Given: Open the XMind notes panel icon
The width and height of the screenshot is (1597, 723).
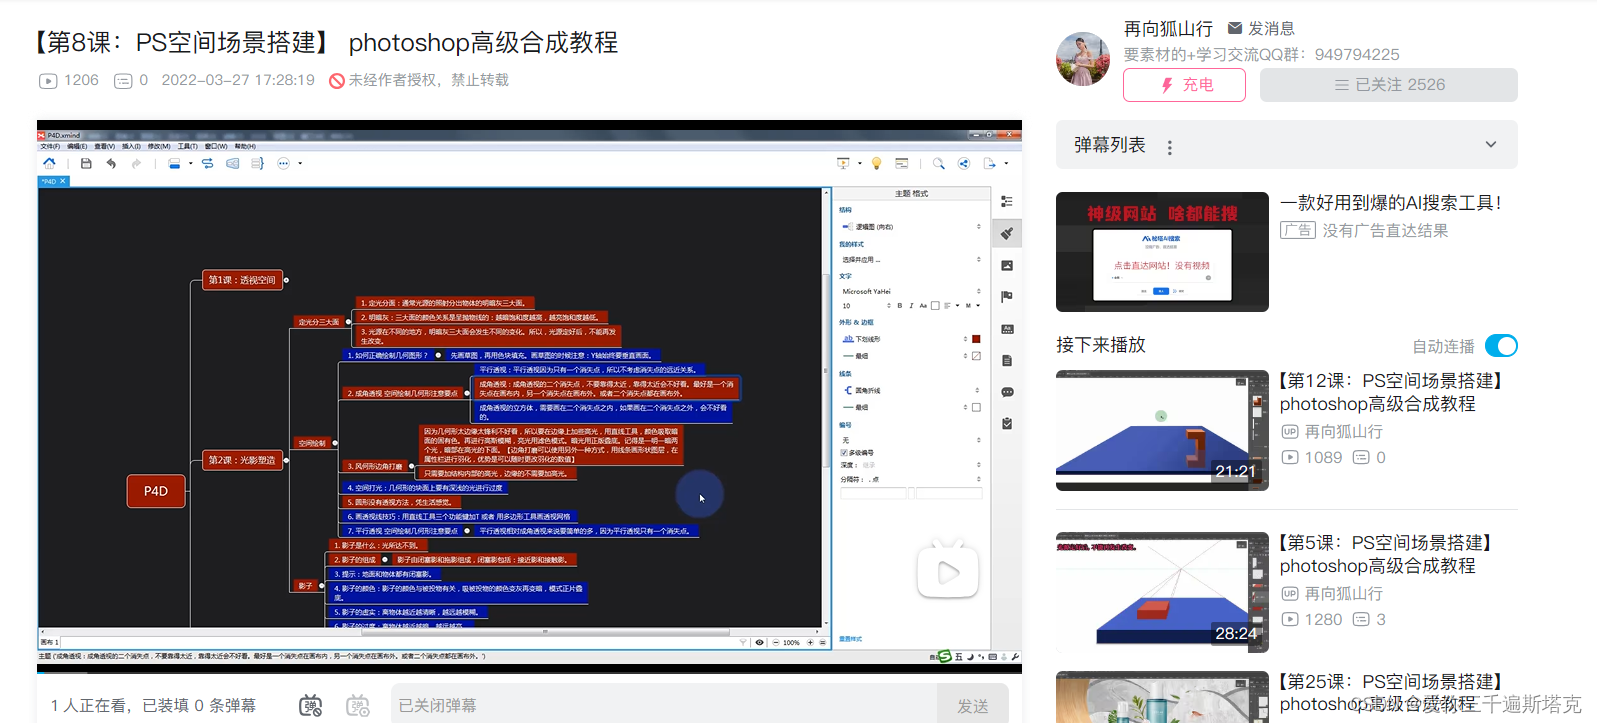Looking at the screenshot, I should pyautogui.click(x=1007, y=360).
